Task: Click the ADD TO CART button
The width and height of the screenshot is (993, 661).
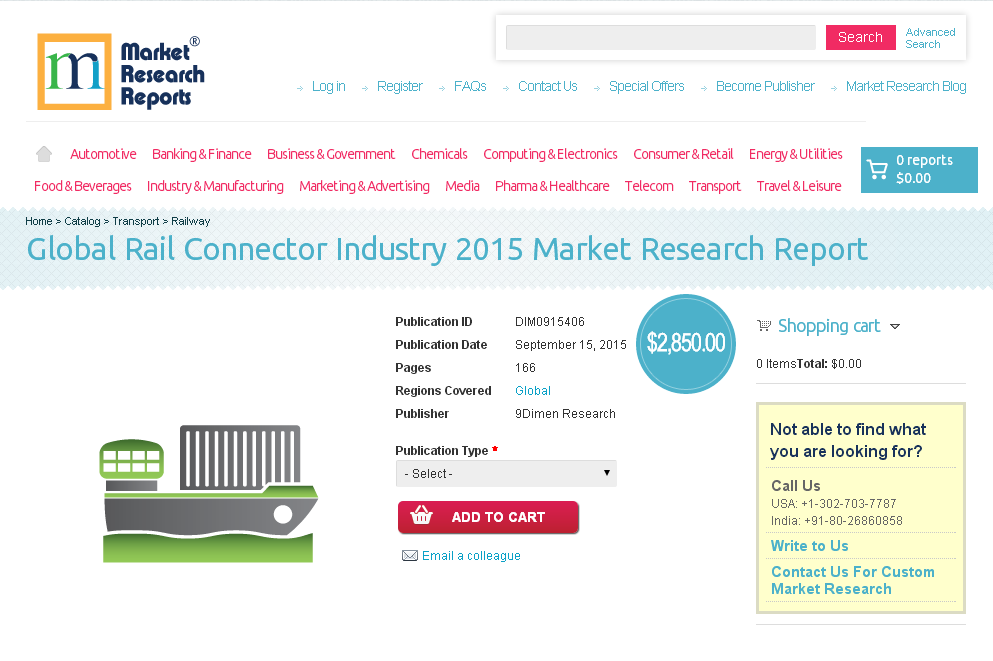Action: click(488, 517)
